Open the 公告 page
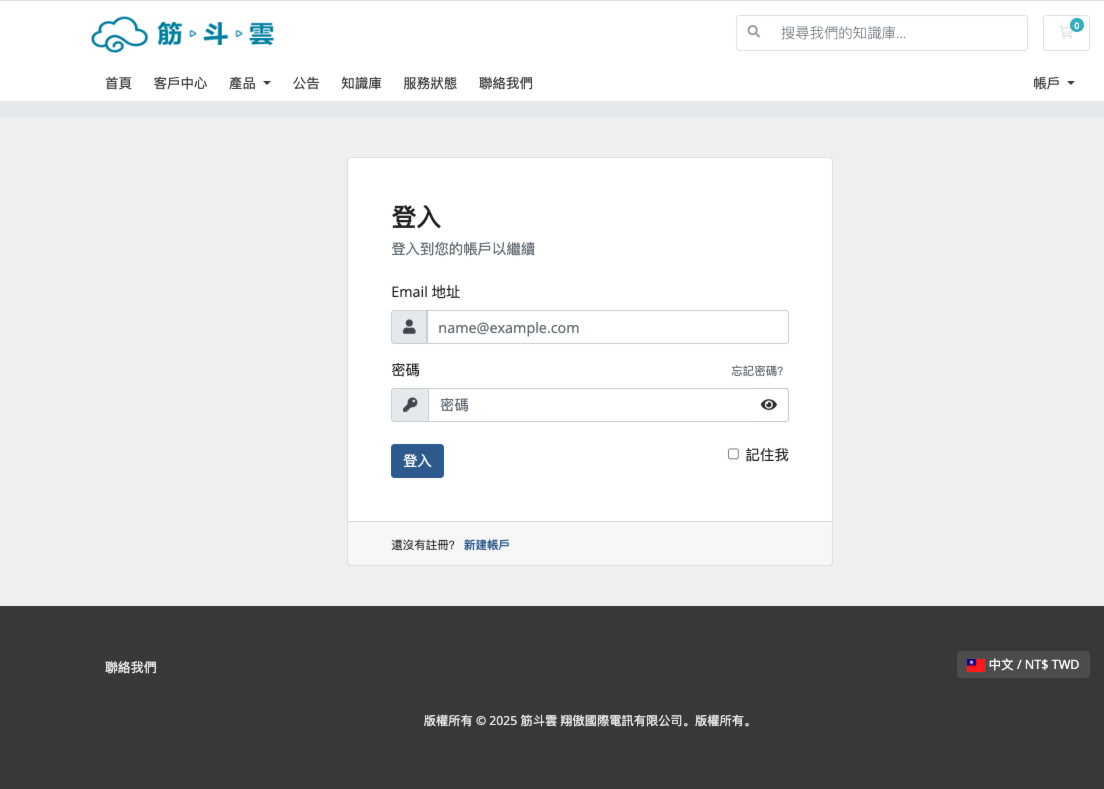The image size is (1104, 789). pos(306,83)
